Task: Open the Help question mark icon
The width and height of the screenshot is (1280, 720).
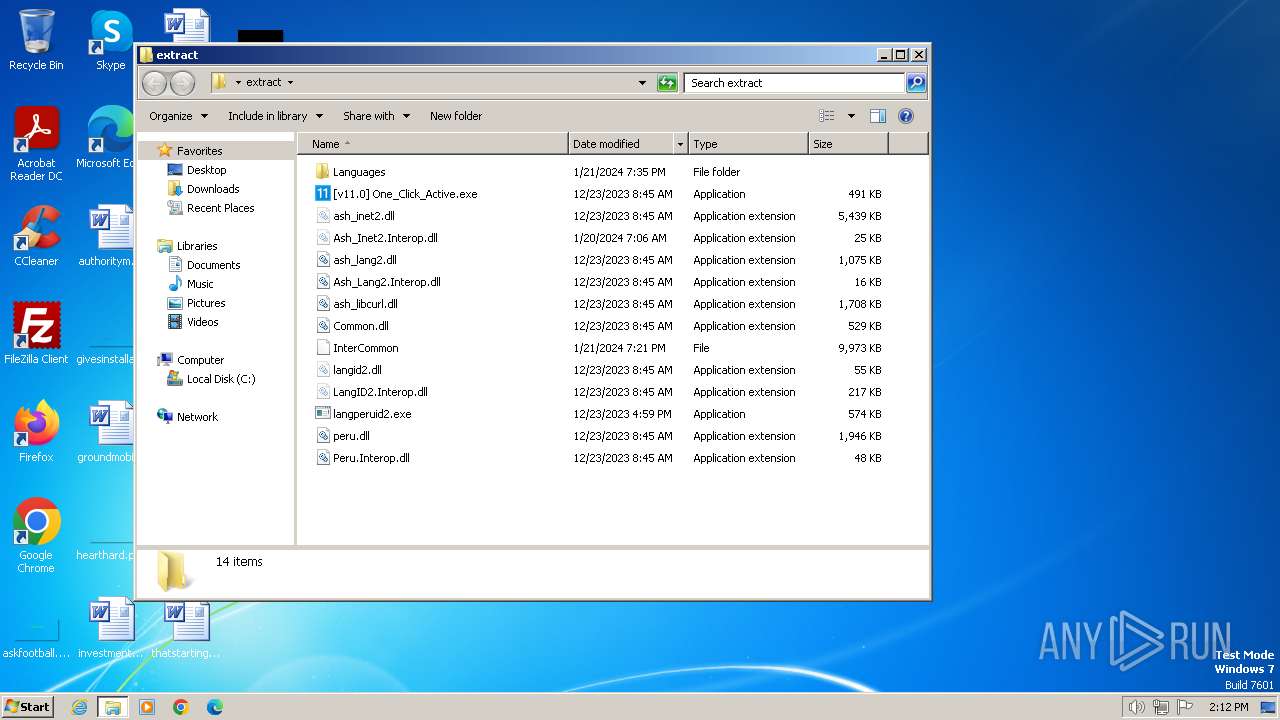Action: point(906,116)
